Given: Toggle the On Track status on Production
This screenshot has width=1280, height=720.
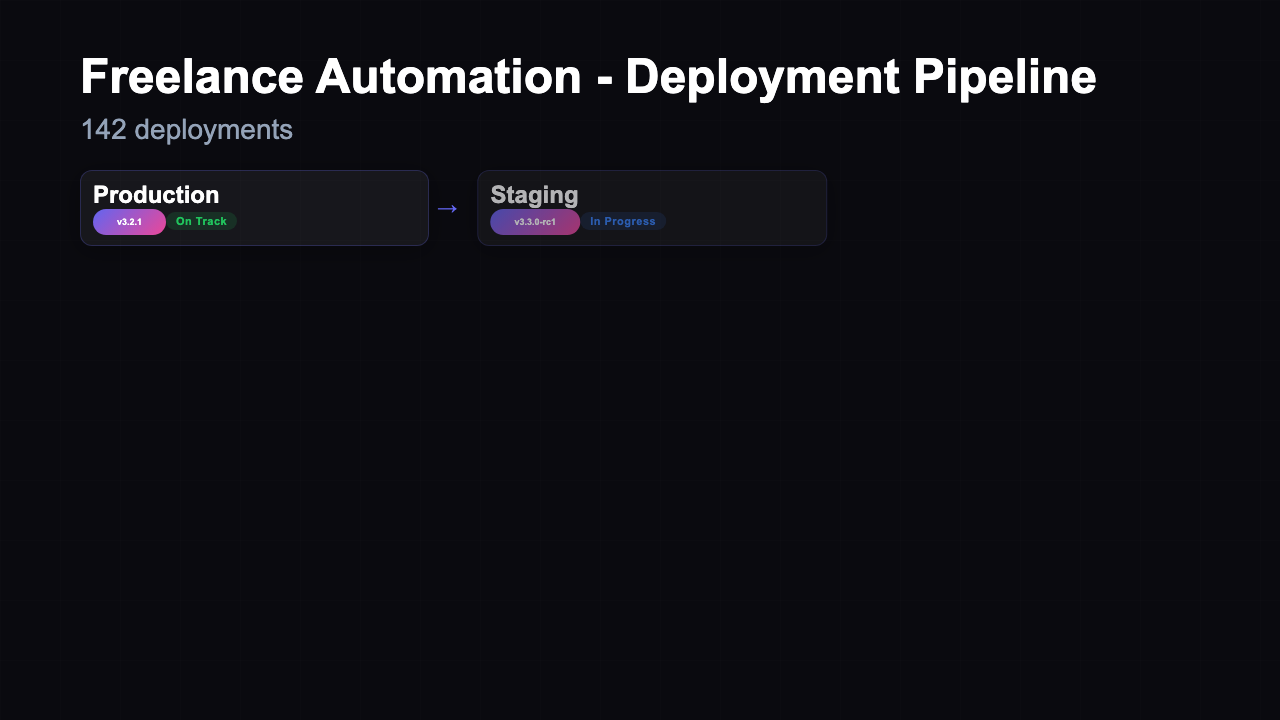Looking at the screenshot, I should [x=201, y=221].
